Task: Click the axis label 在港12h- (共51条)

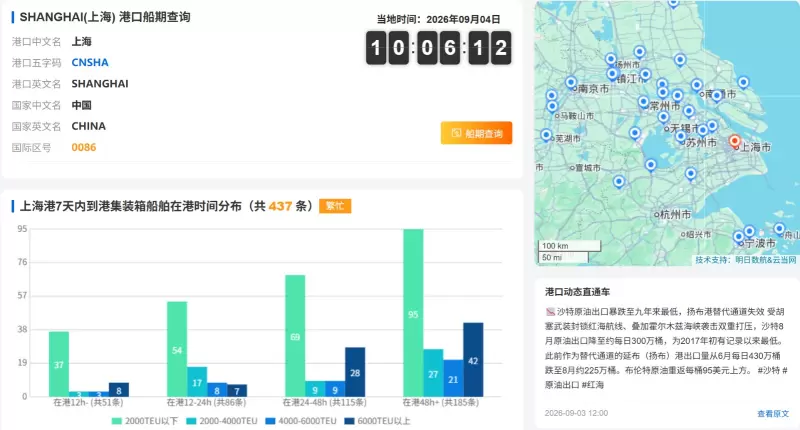Action: (88, 402)
